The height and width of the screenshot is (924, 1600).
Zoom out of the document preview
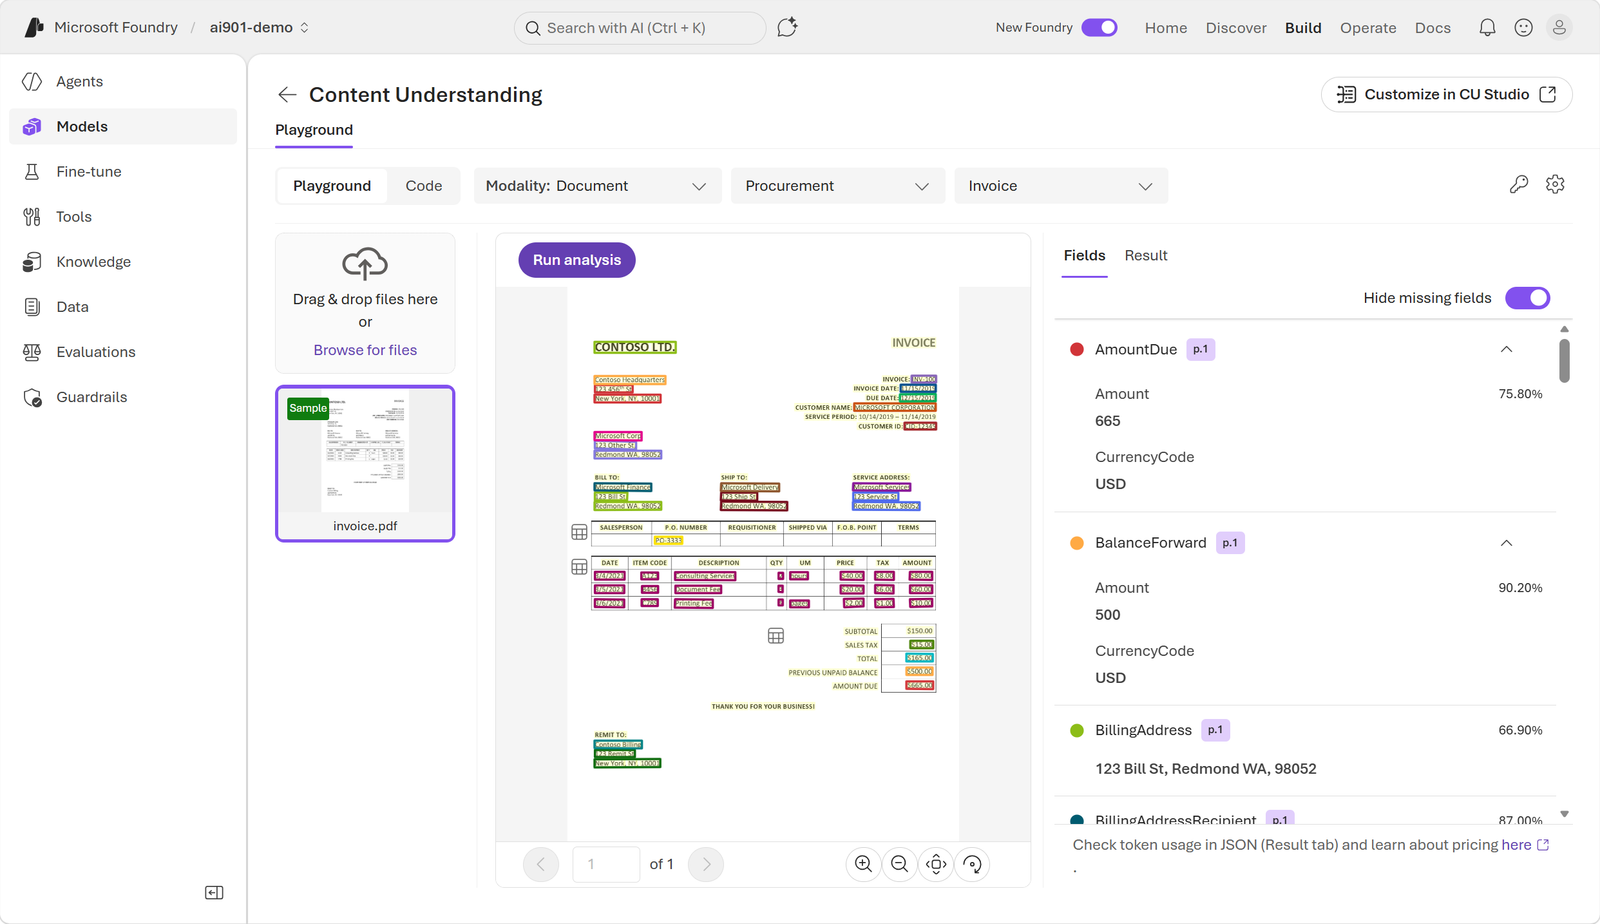coord(900,864)
